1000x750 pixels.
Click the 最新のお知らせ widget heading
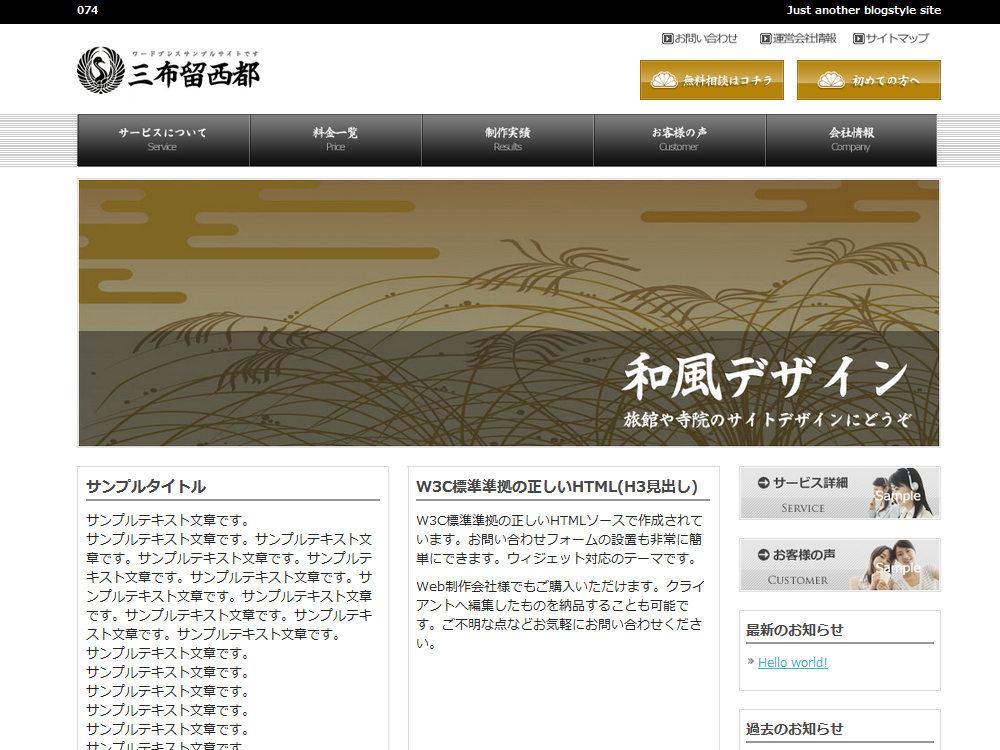tap(795, 630)
